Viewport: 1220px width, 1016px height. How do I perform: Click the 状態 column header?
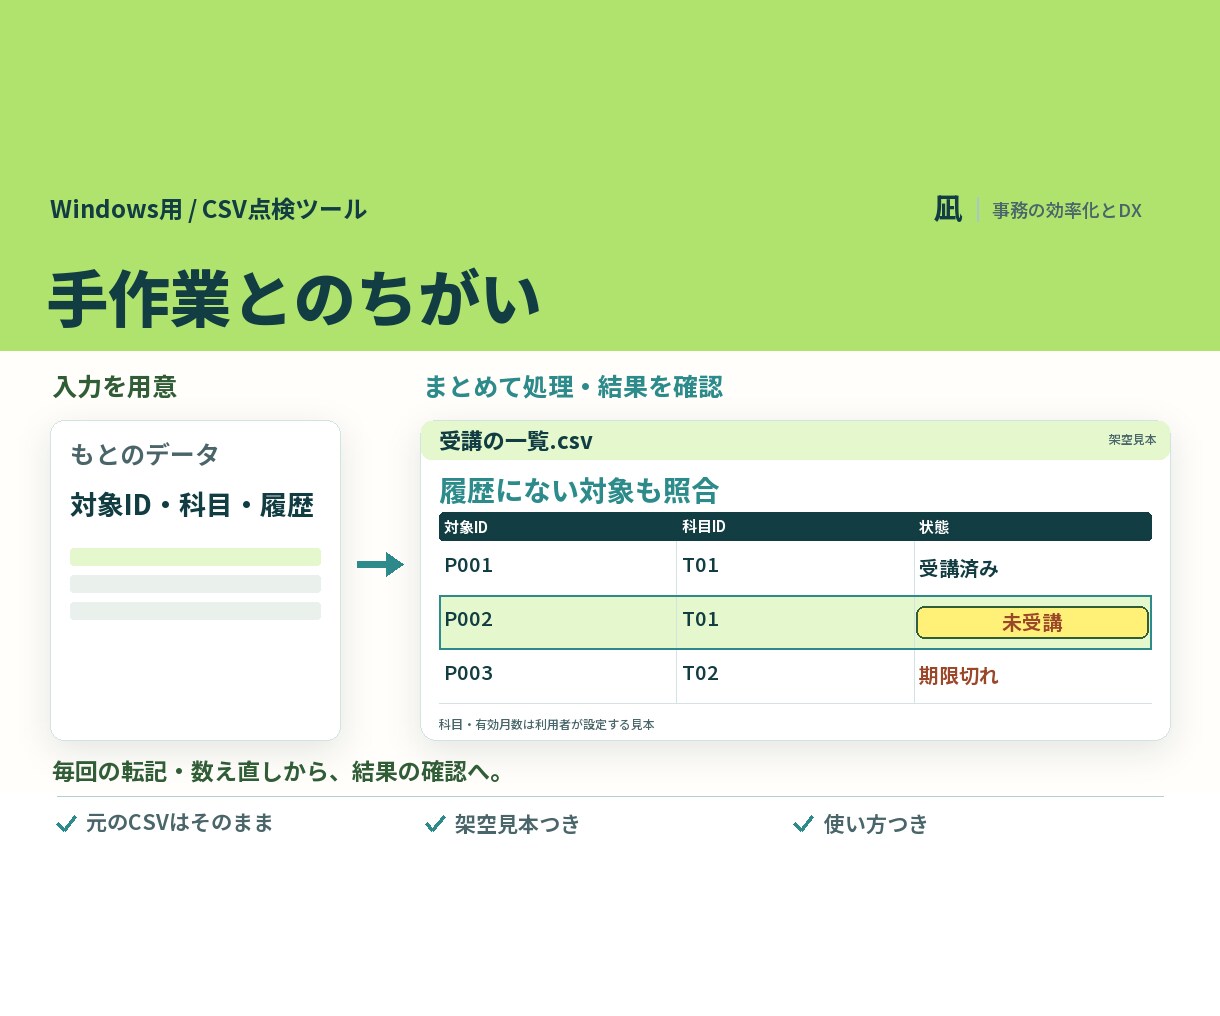click(x=934, y=527)
